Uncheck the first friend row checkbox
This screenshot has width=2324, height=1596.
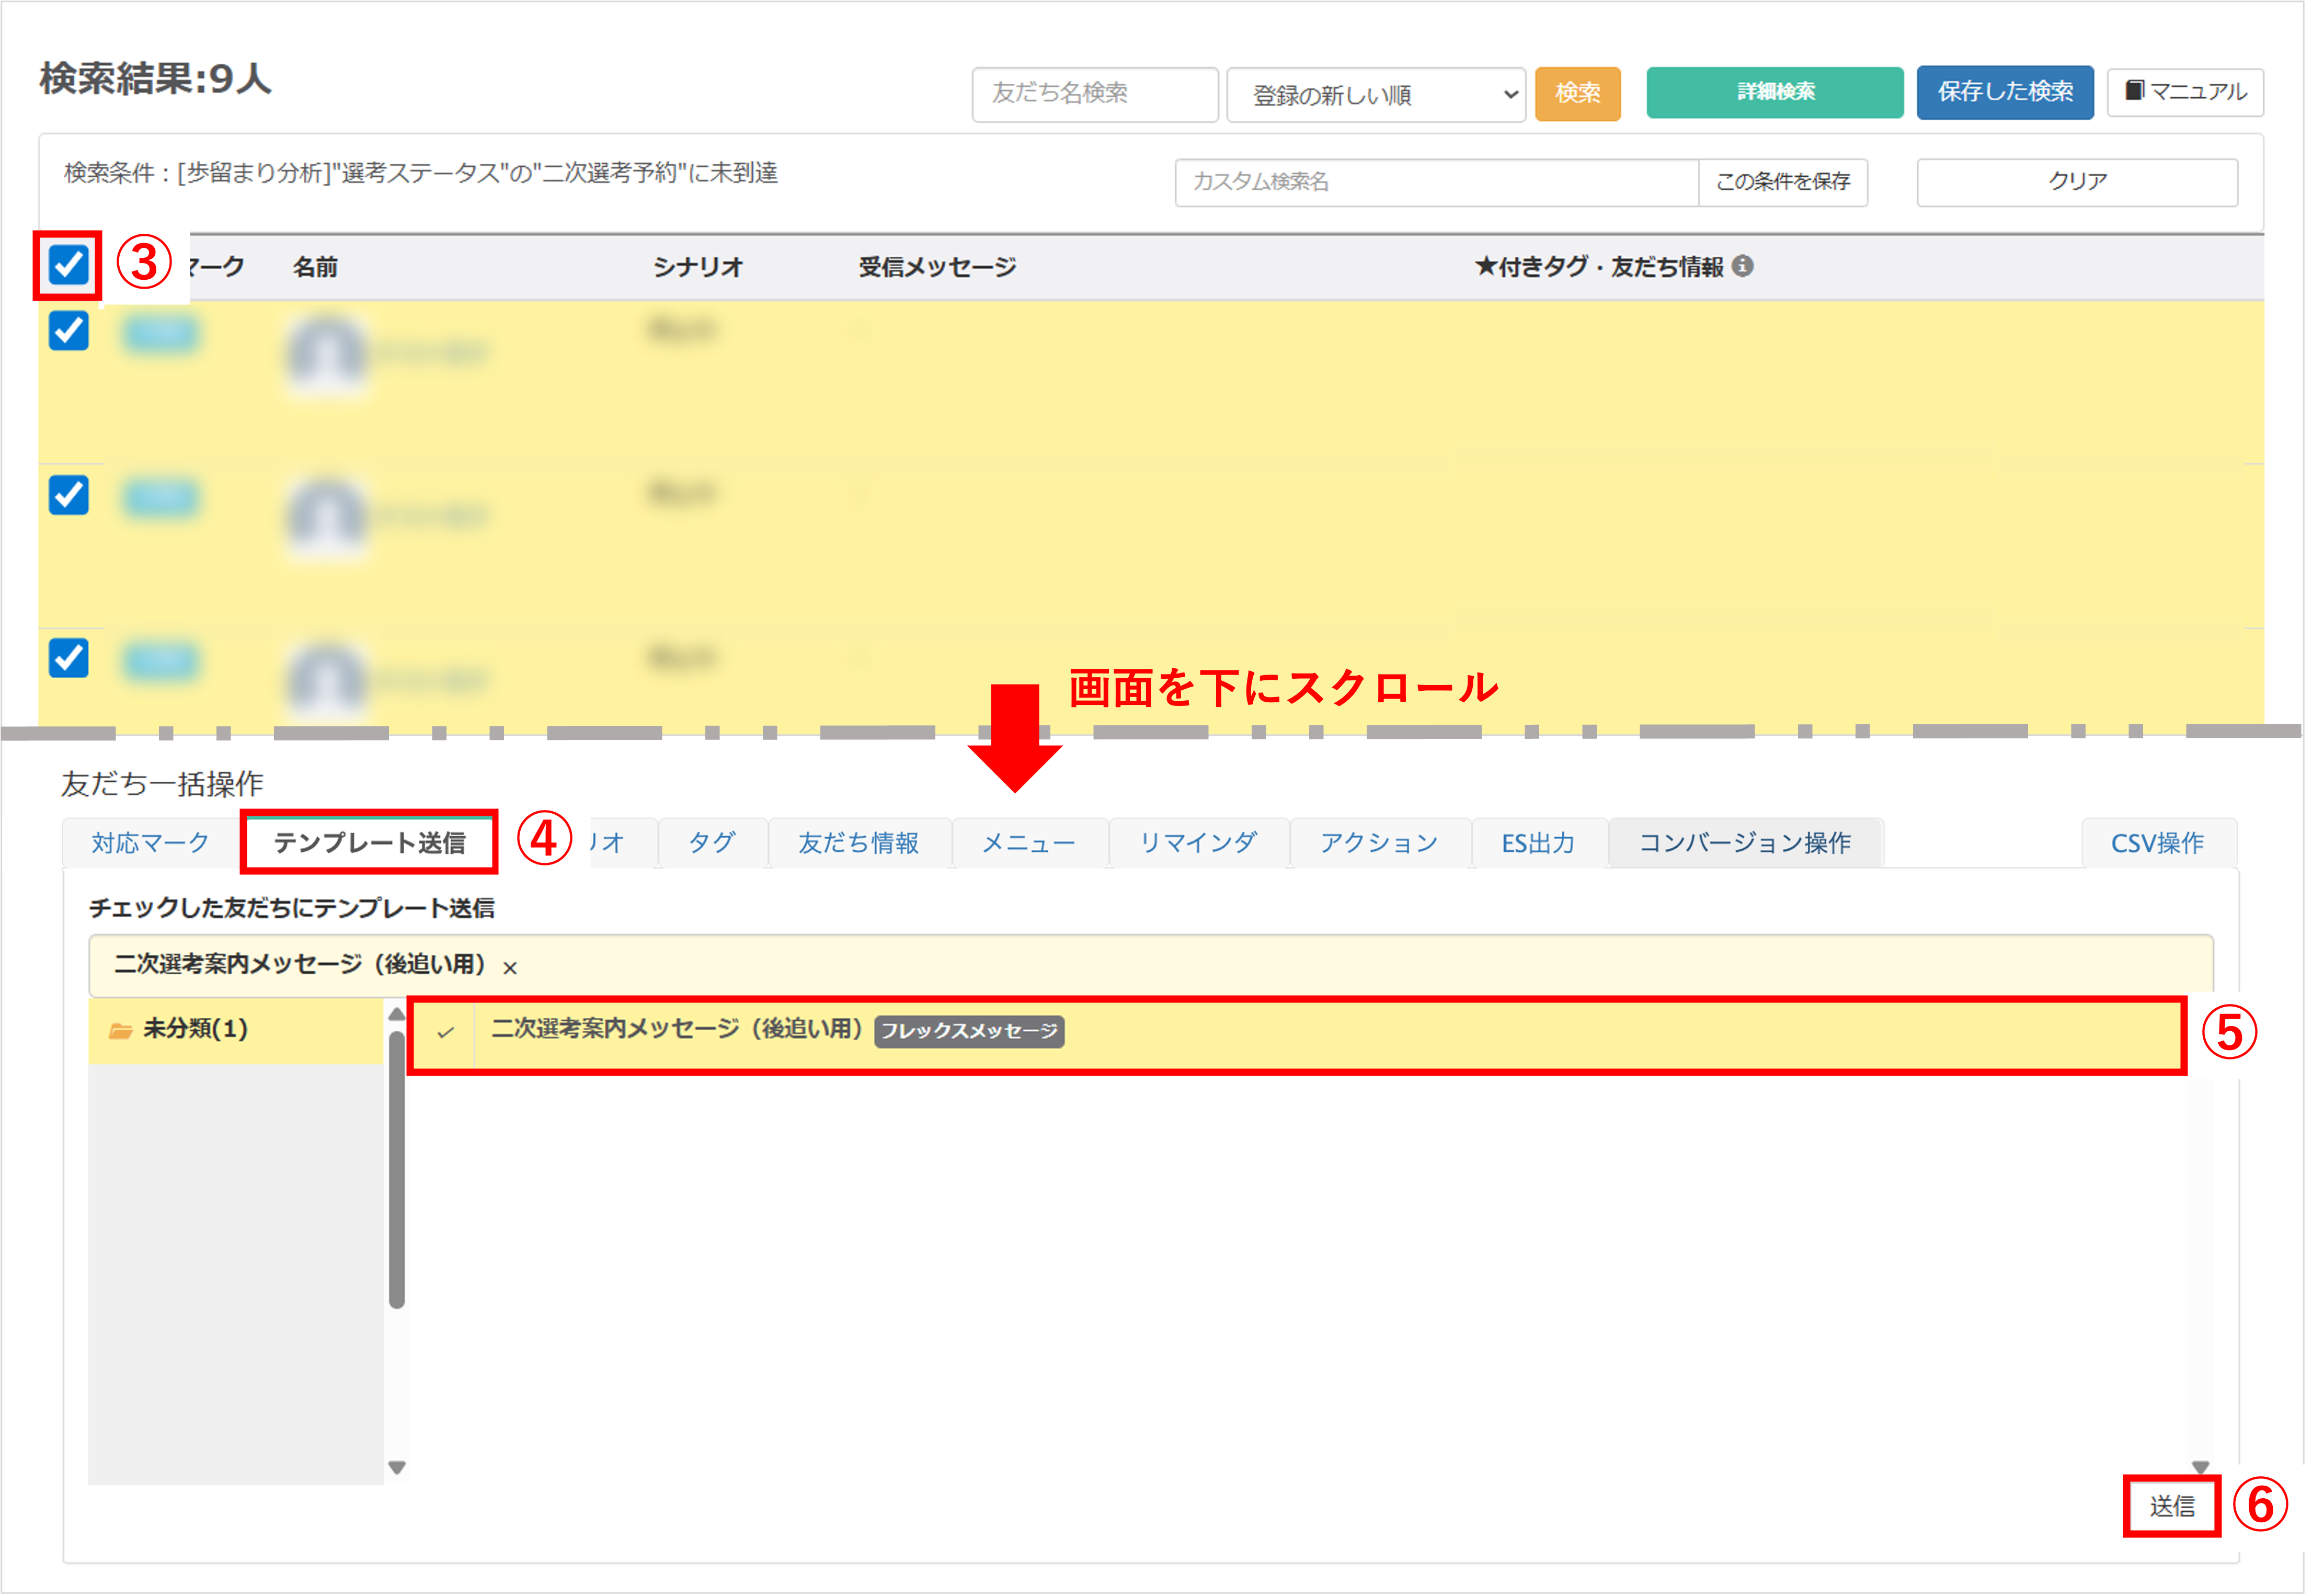69,331
